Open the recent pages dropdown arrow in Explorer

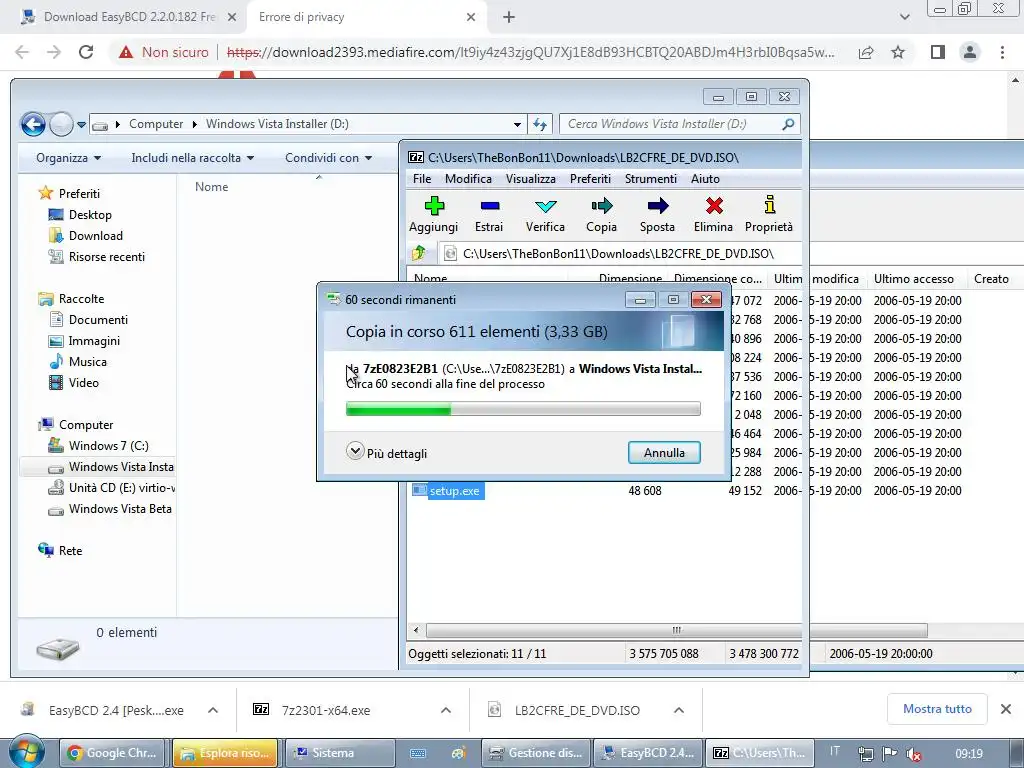pyautogui.click(x=81, y=124)
